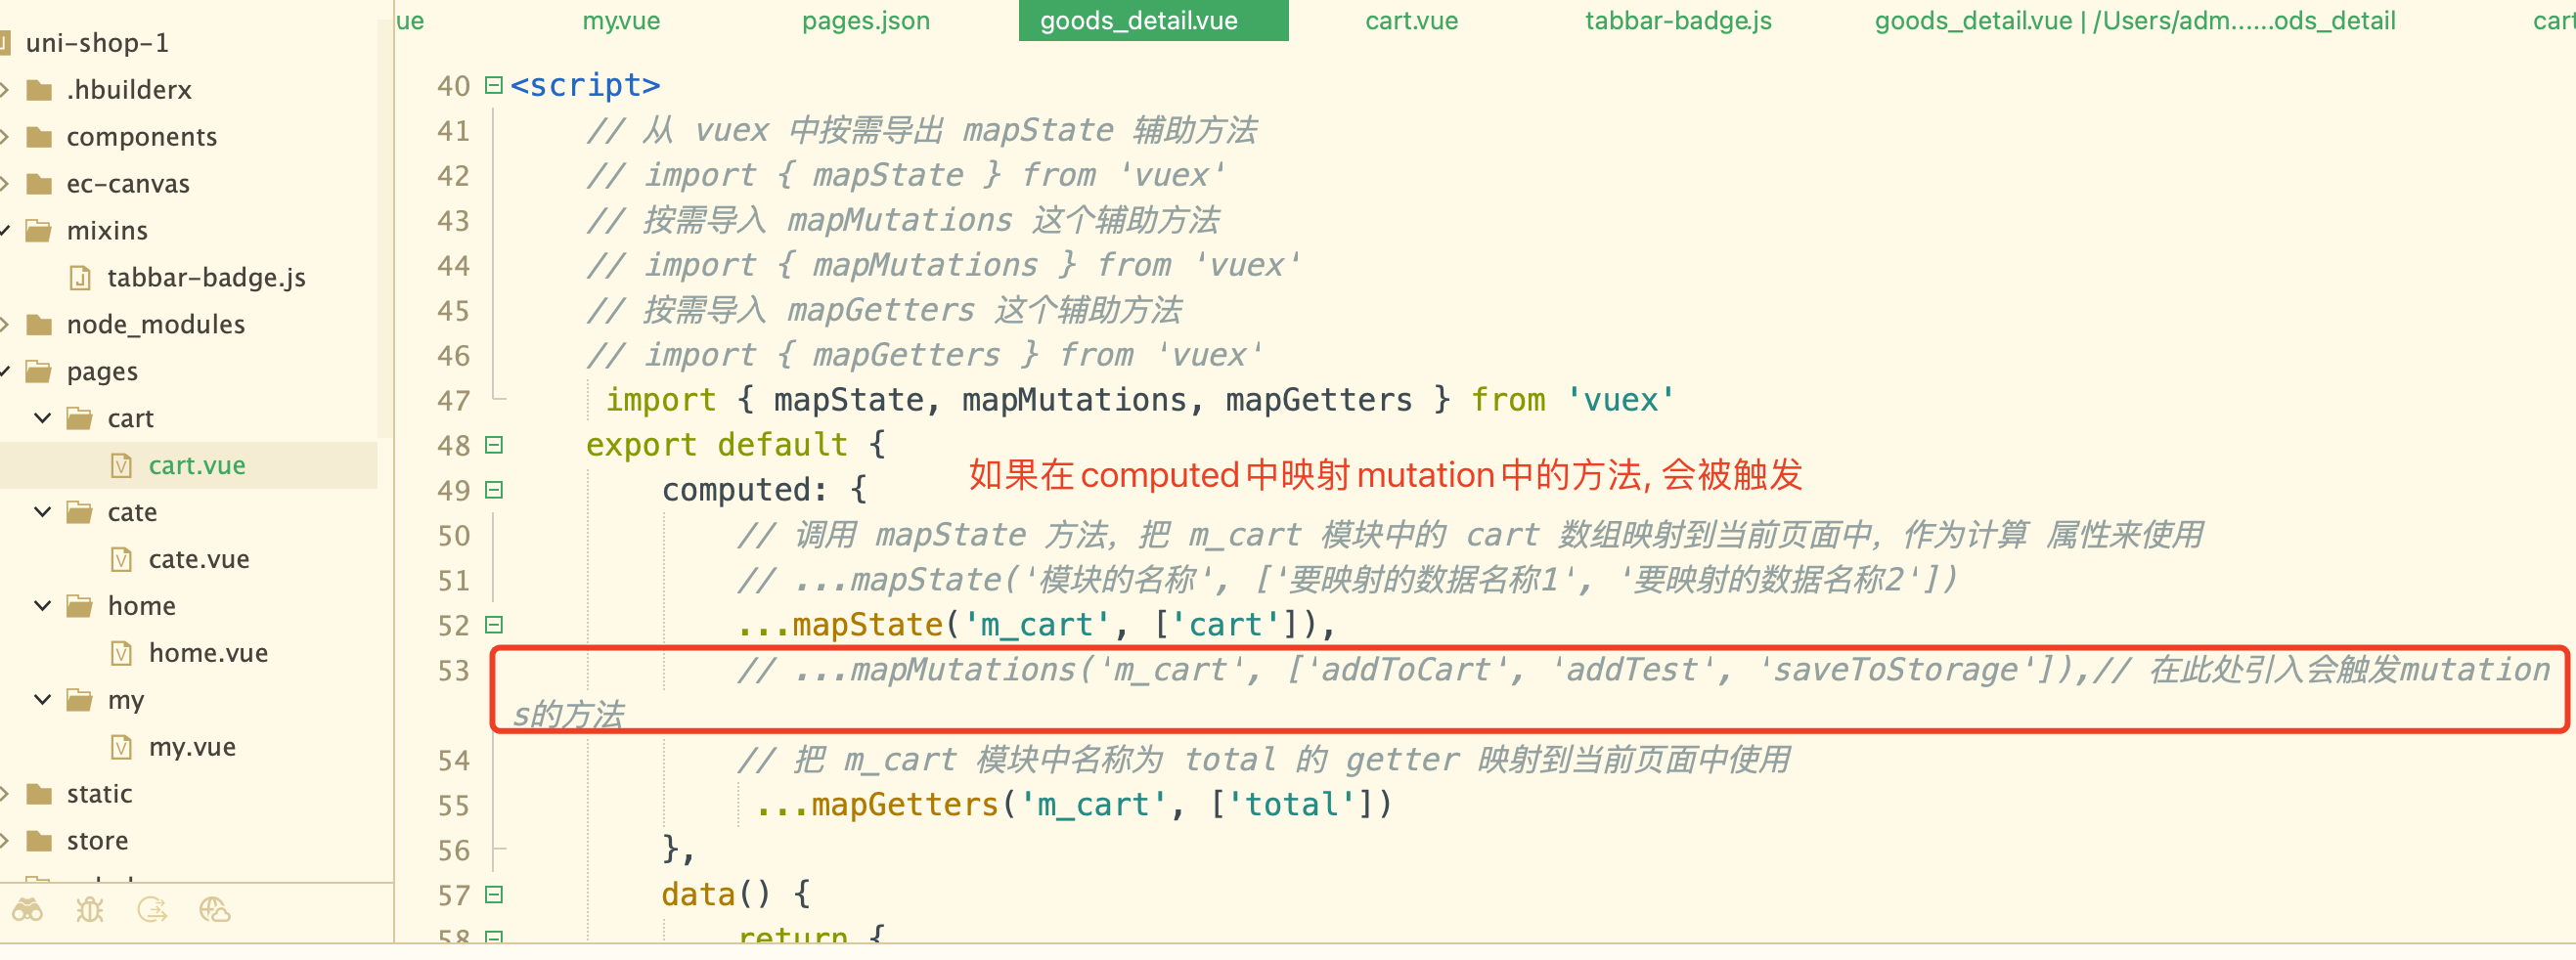The width and height of the screenshot is (2576, 960).
Task: Open the debug bug icon
Action: click(x=90, y=909)
